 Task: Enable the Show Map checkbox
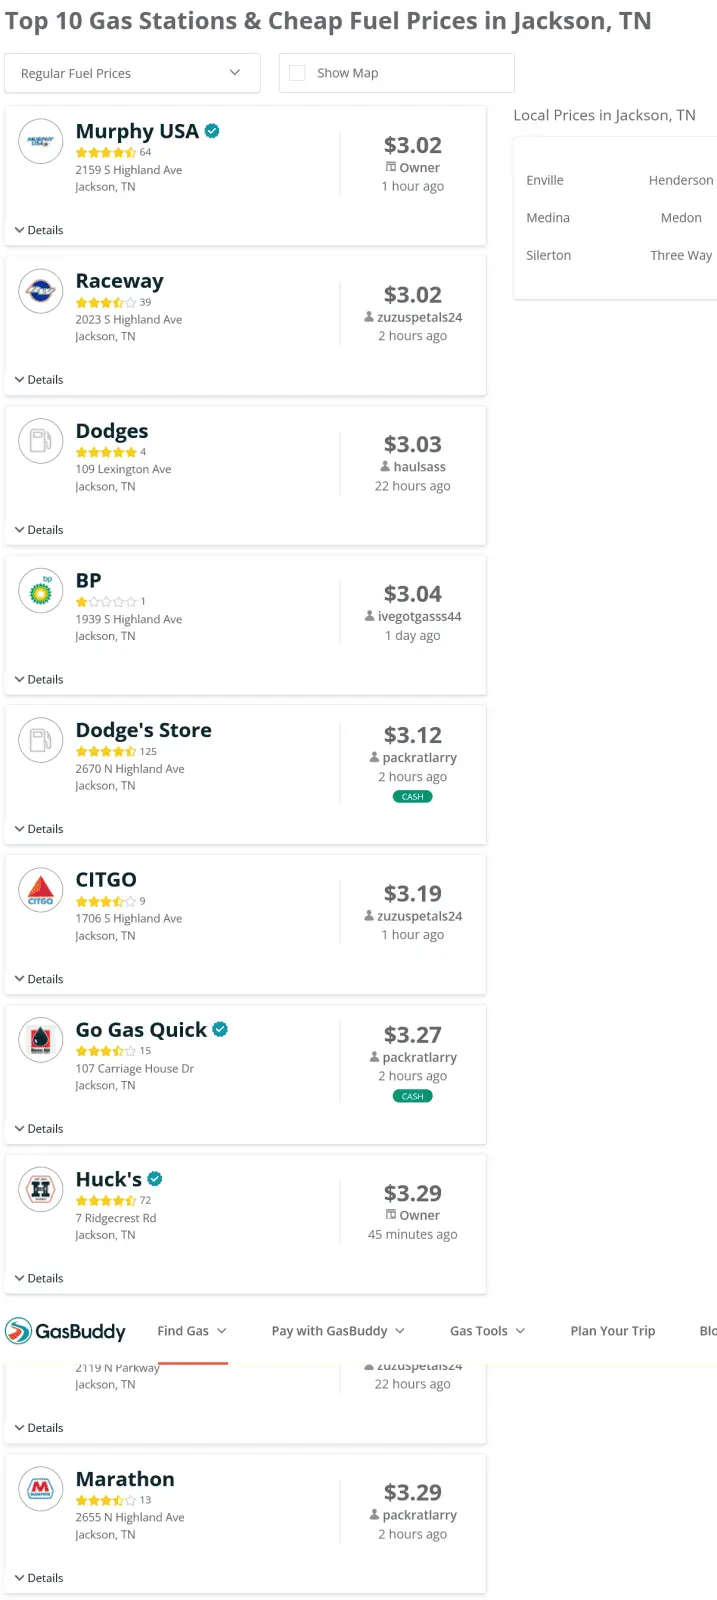point(297,73)
